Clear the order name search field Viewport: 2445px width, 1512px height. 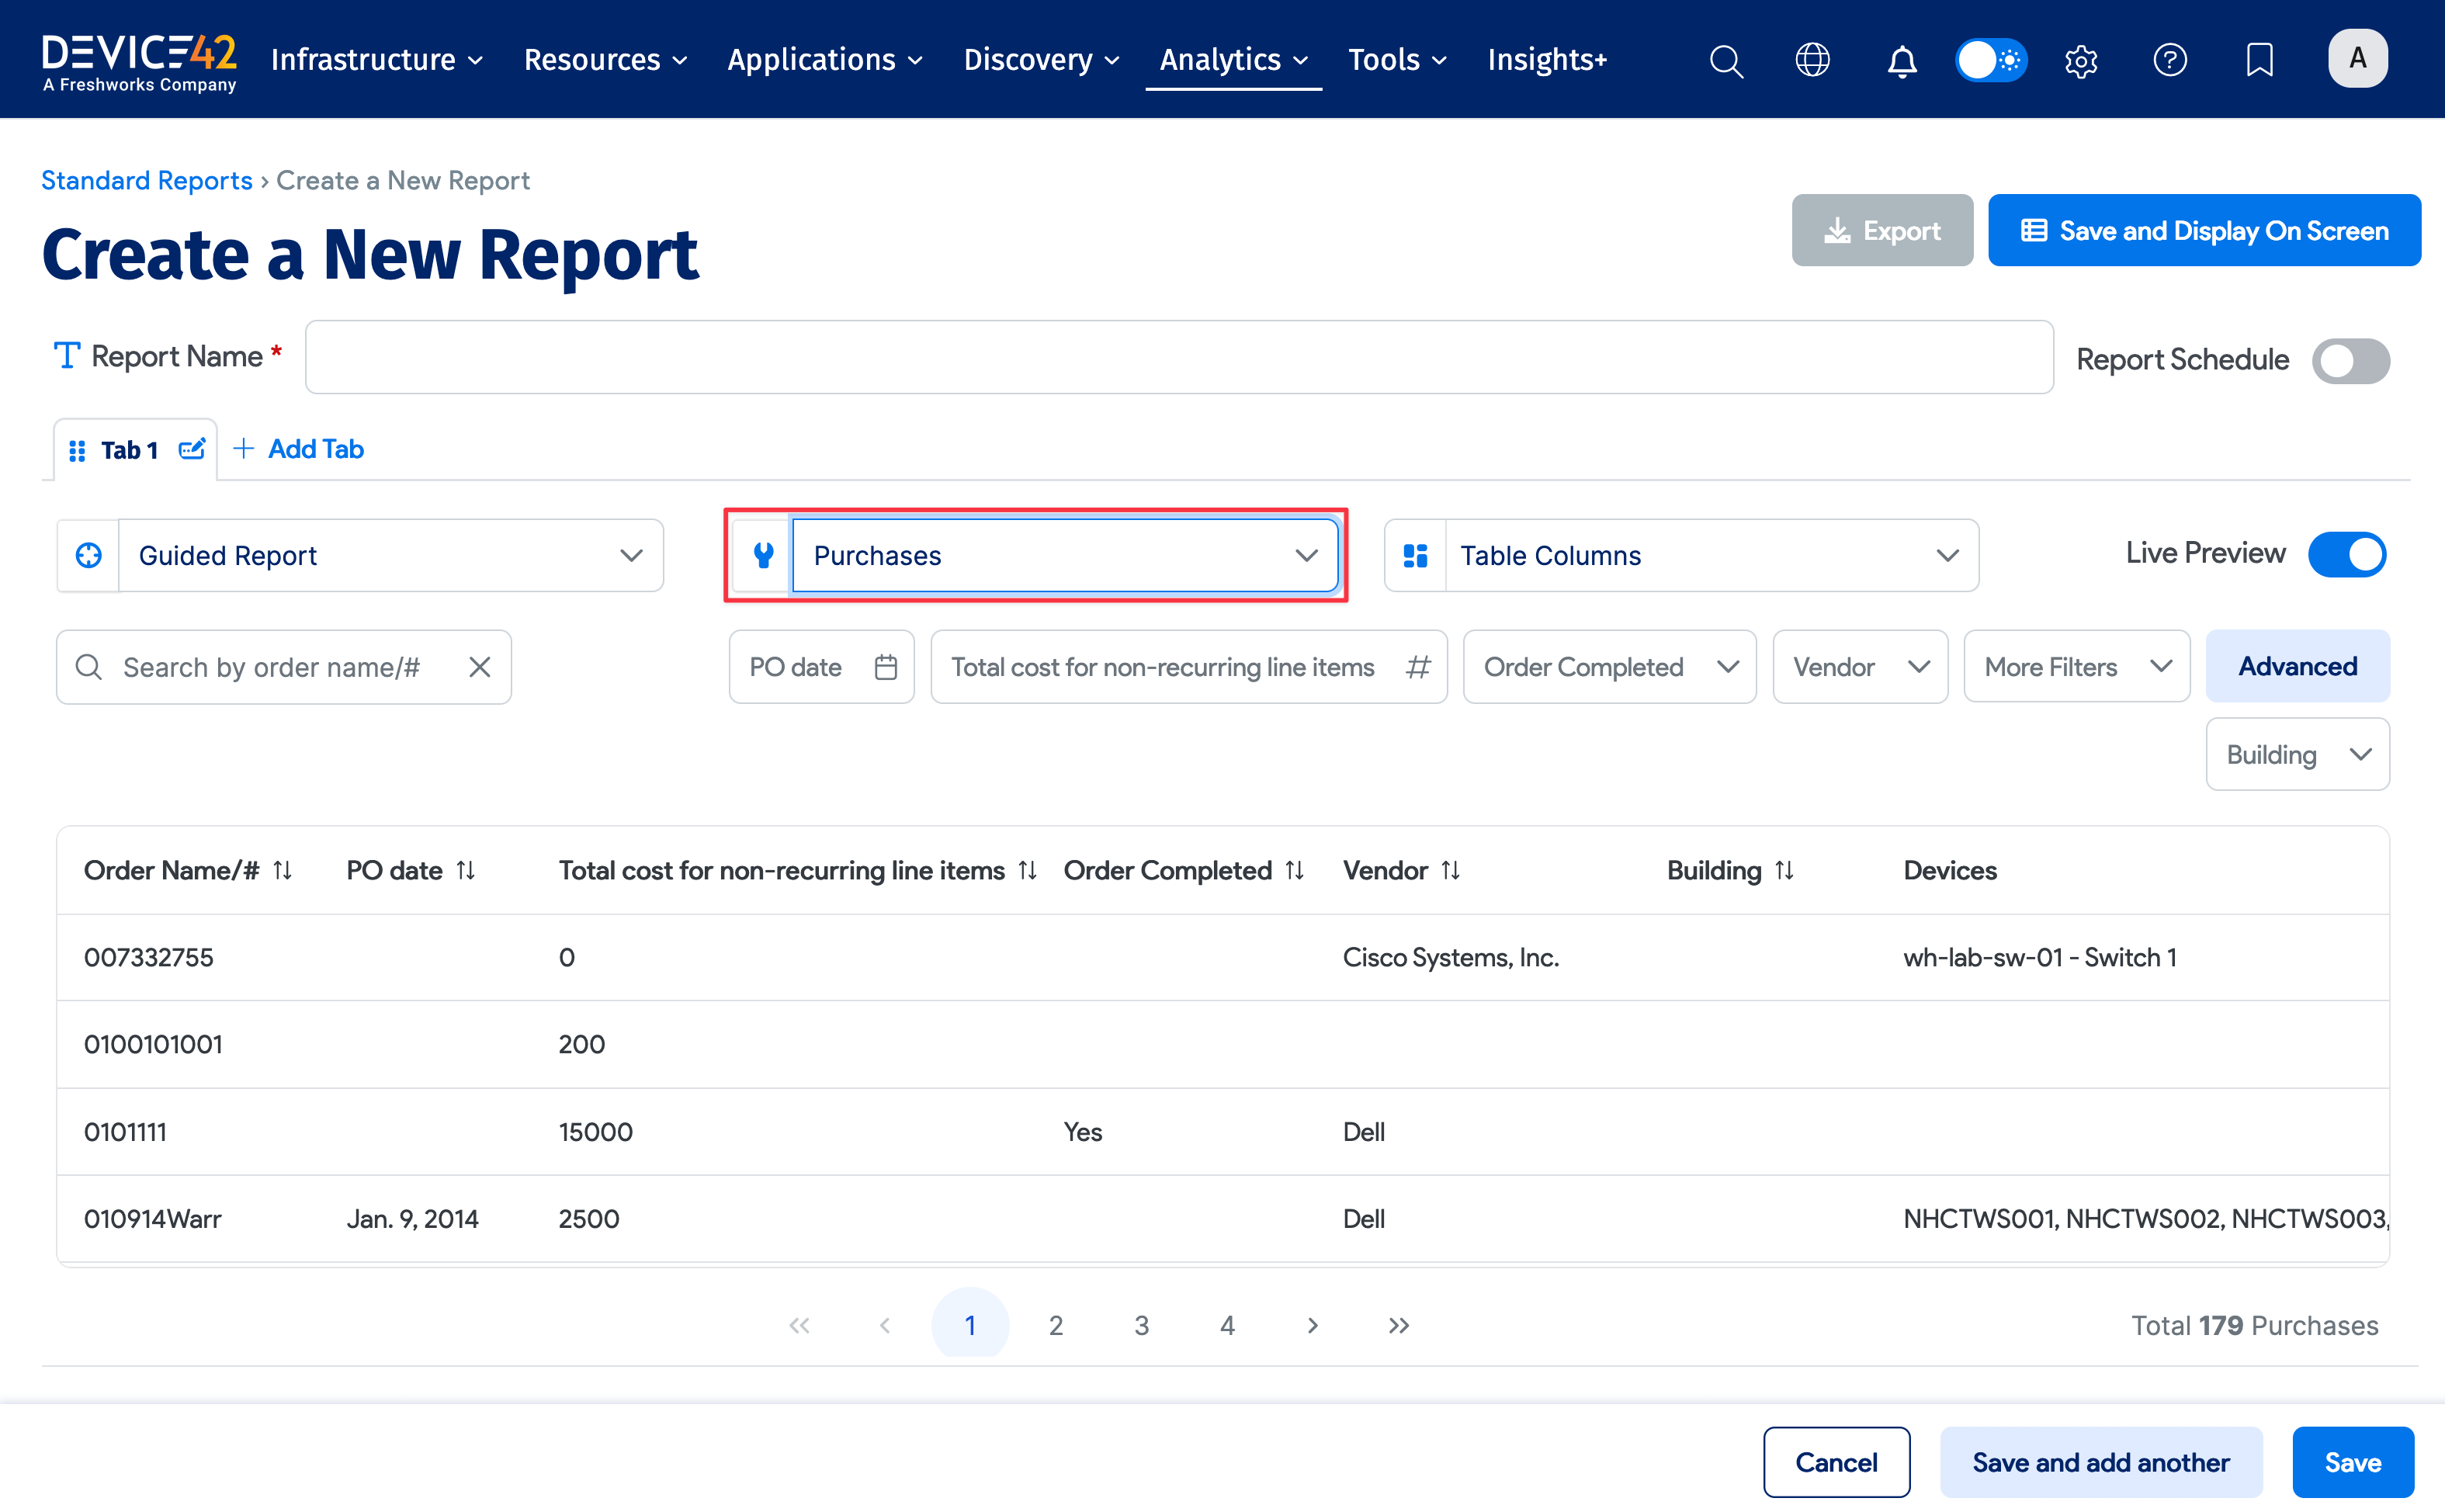point(480,667)
